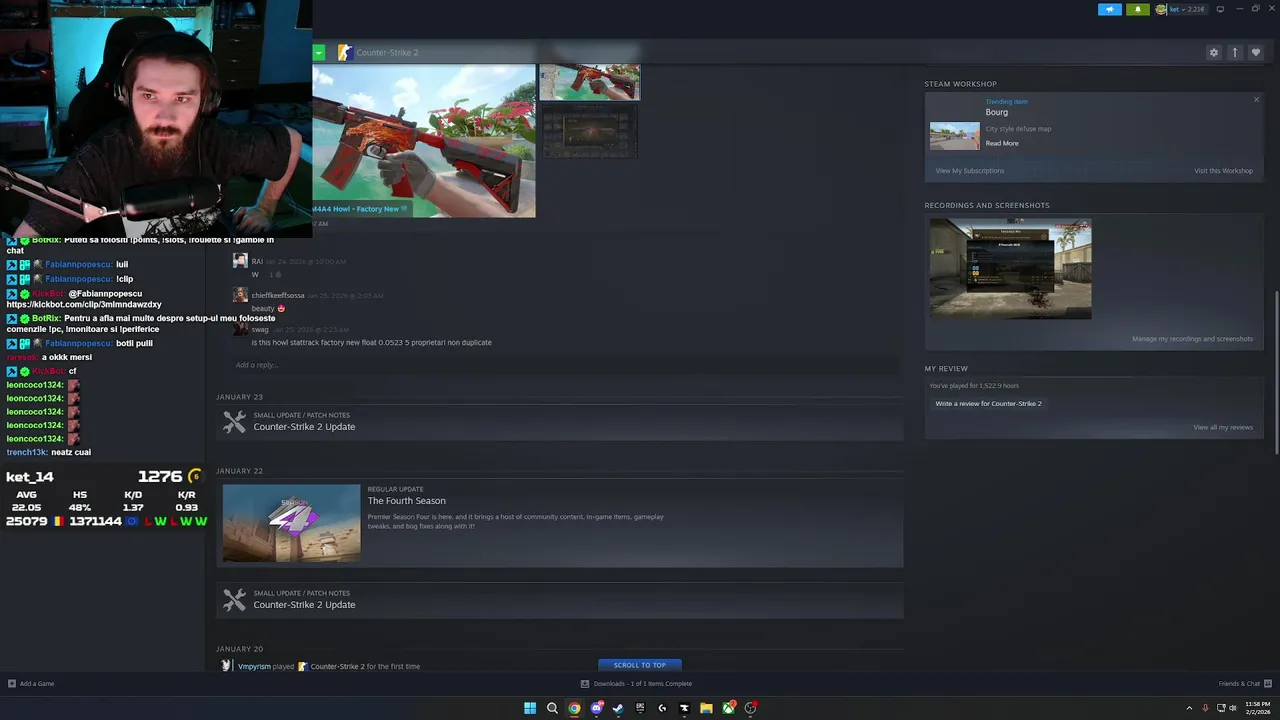1280x720 pixels.
Task: Open Steam taskbar icon
Action: [618, 708]
